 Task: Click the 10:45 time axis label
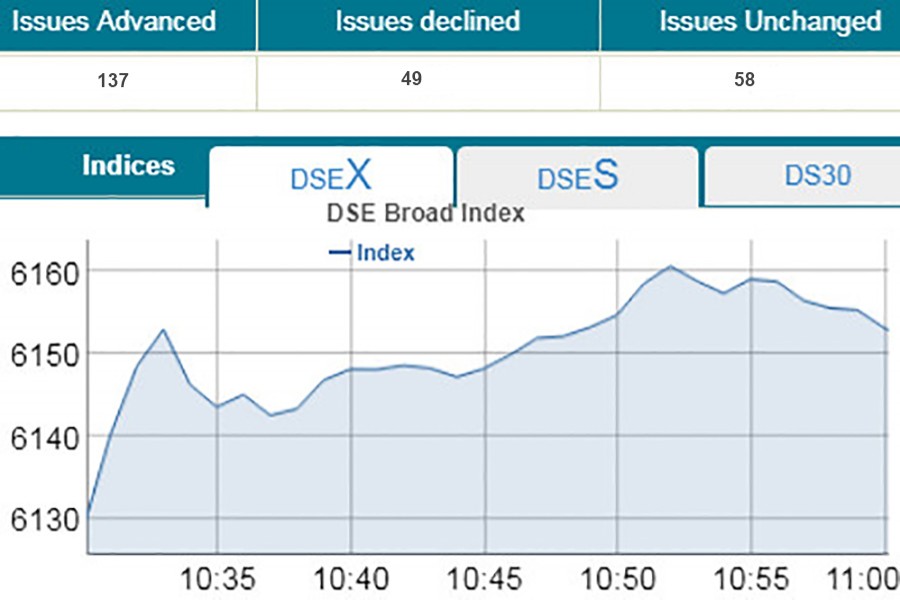coord(484,578)
